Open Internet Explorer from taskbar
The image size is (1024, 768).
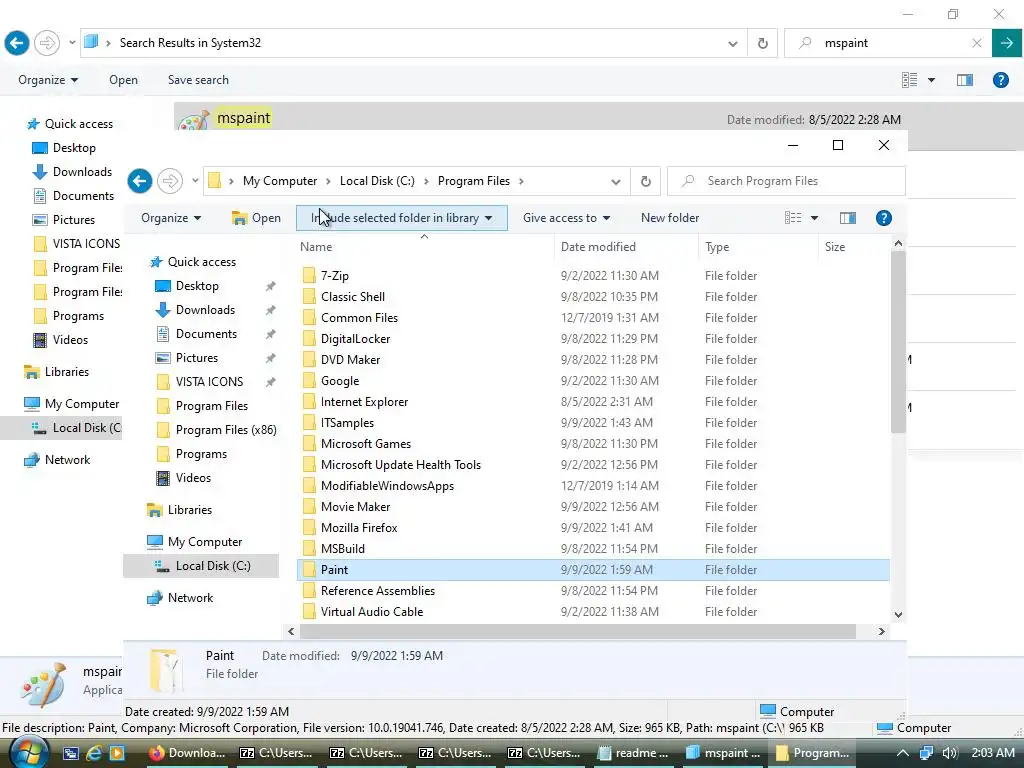(93, 753)
